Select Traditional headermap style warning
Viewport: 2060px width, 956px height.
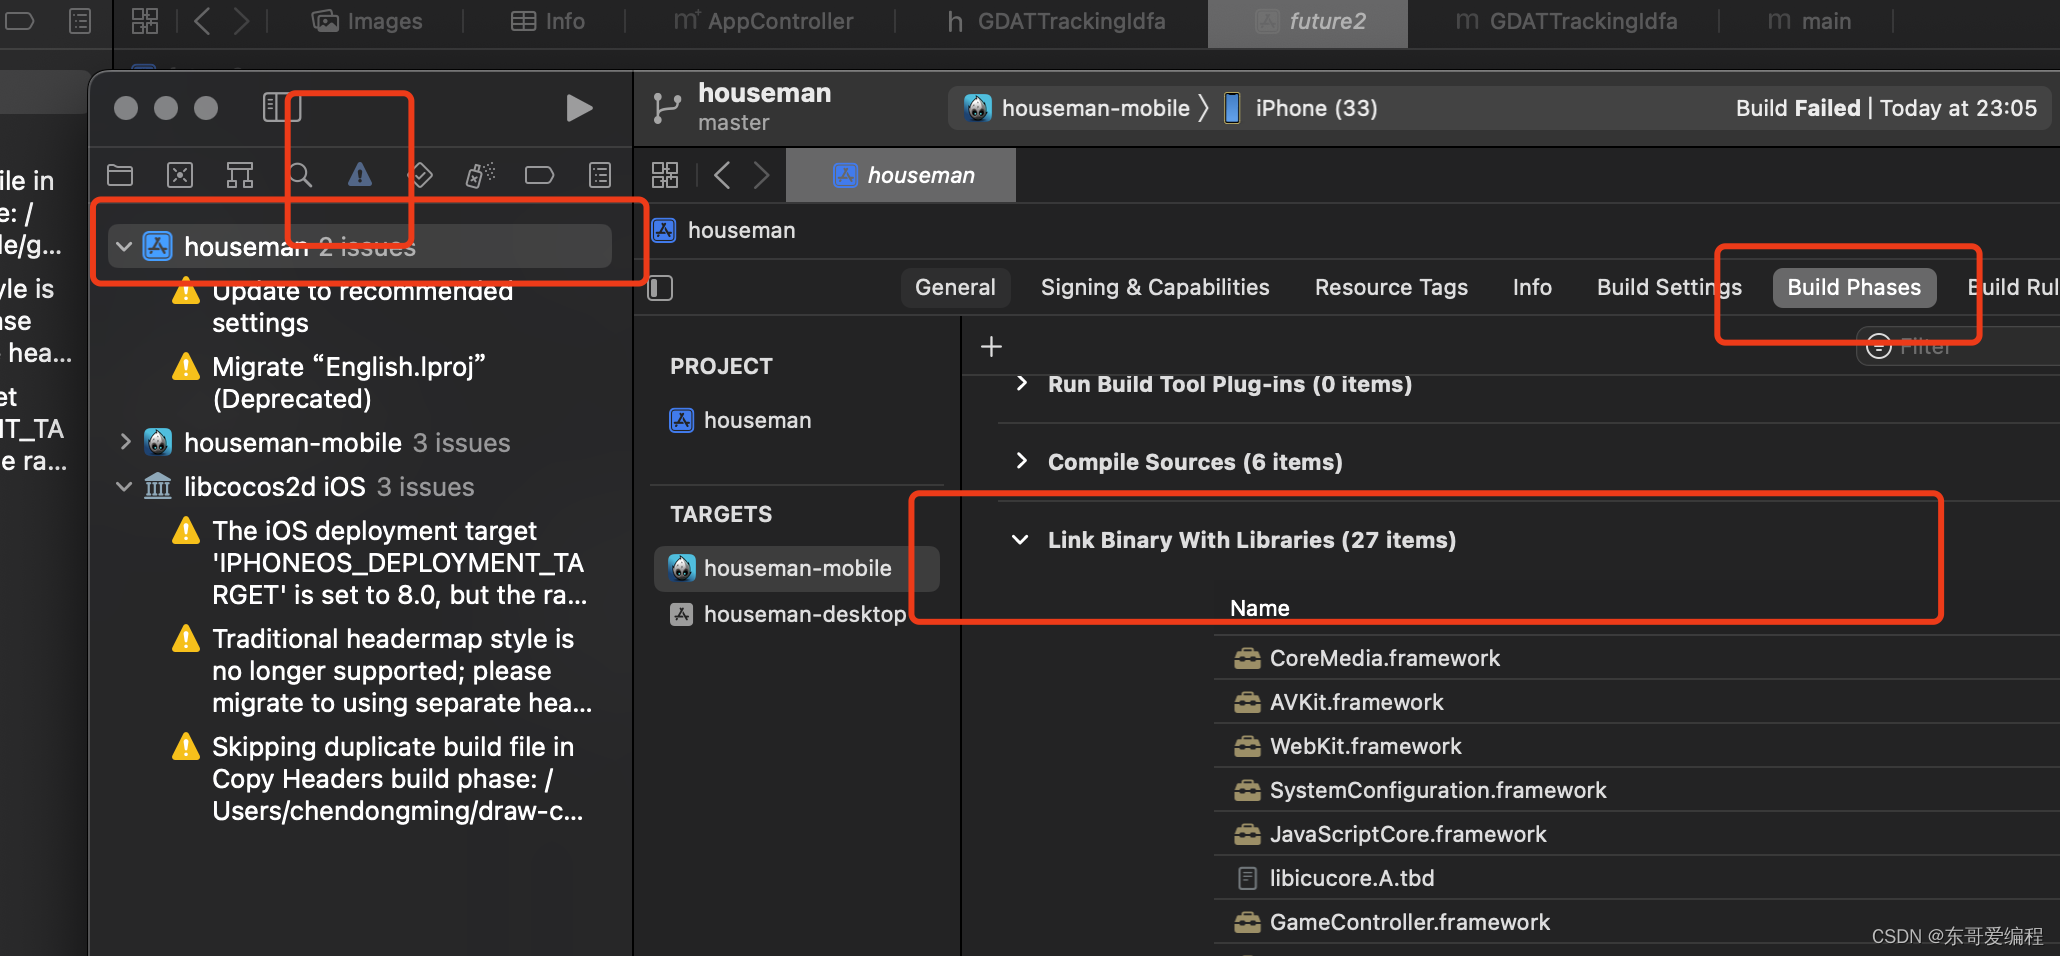coord(402,671)
